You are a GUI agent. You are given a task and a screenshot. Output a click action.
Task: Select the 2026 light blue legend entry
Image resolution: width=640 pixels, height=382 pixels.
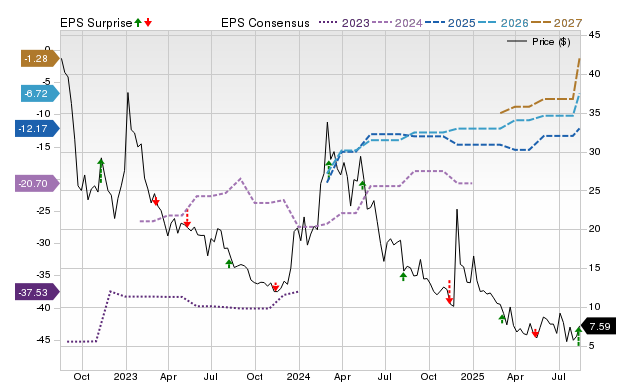pos(503,23)
